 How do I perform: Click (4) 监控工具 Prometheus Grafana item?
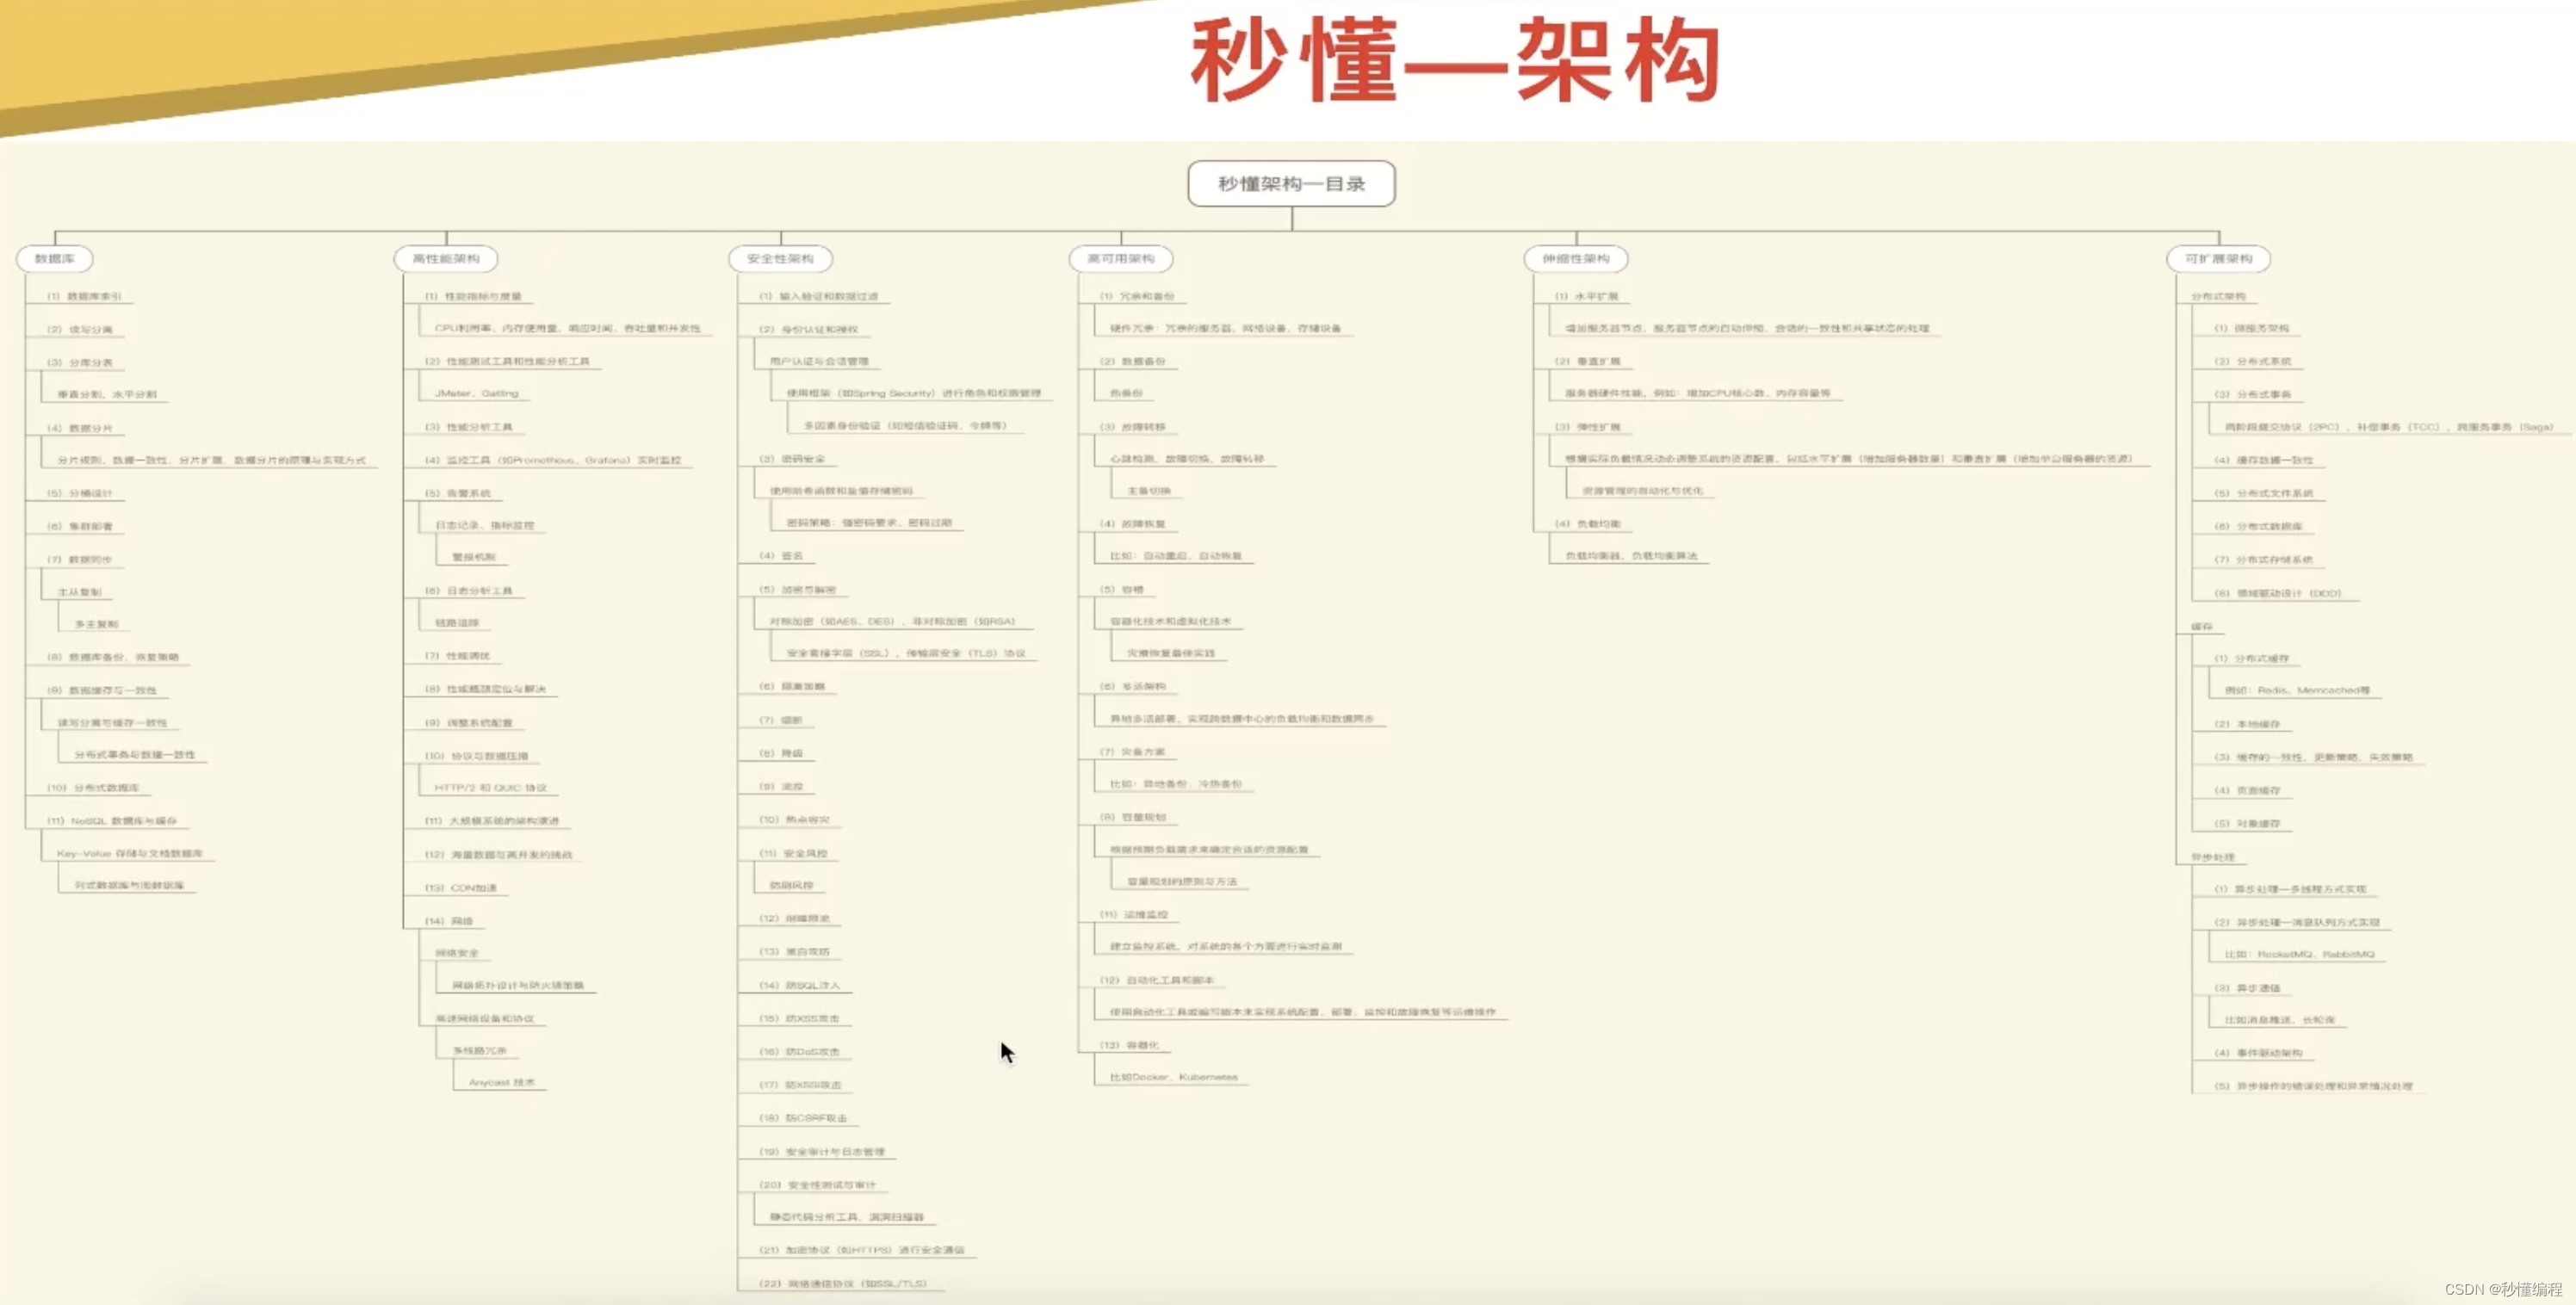(x=553, y=460)
